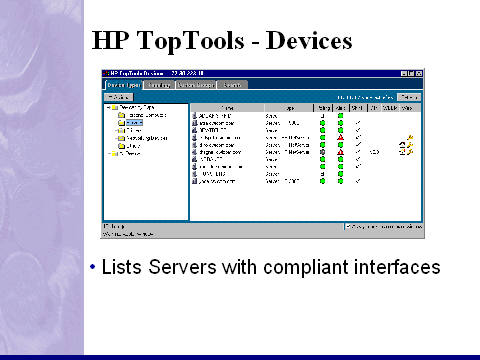Click the green status circle in the second row

323,123
